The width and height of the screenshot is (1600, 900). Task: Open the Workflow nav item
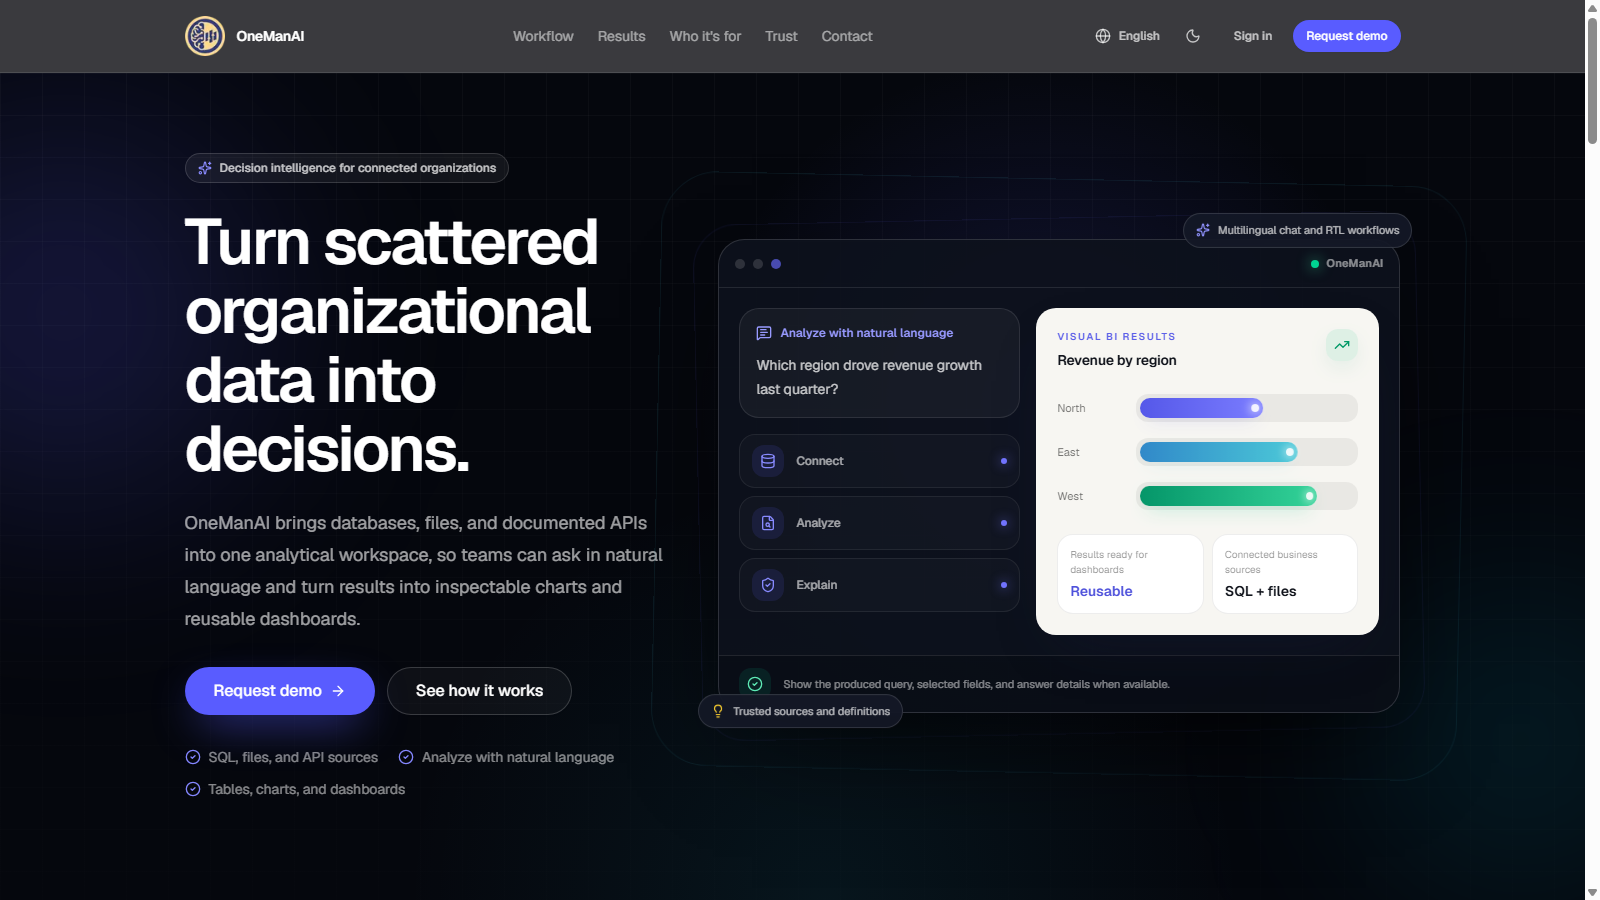click(x=543, y=36)
